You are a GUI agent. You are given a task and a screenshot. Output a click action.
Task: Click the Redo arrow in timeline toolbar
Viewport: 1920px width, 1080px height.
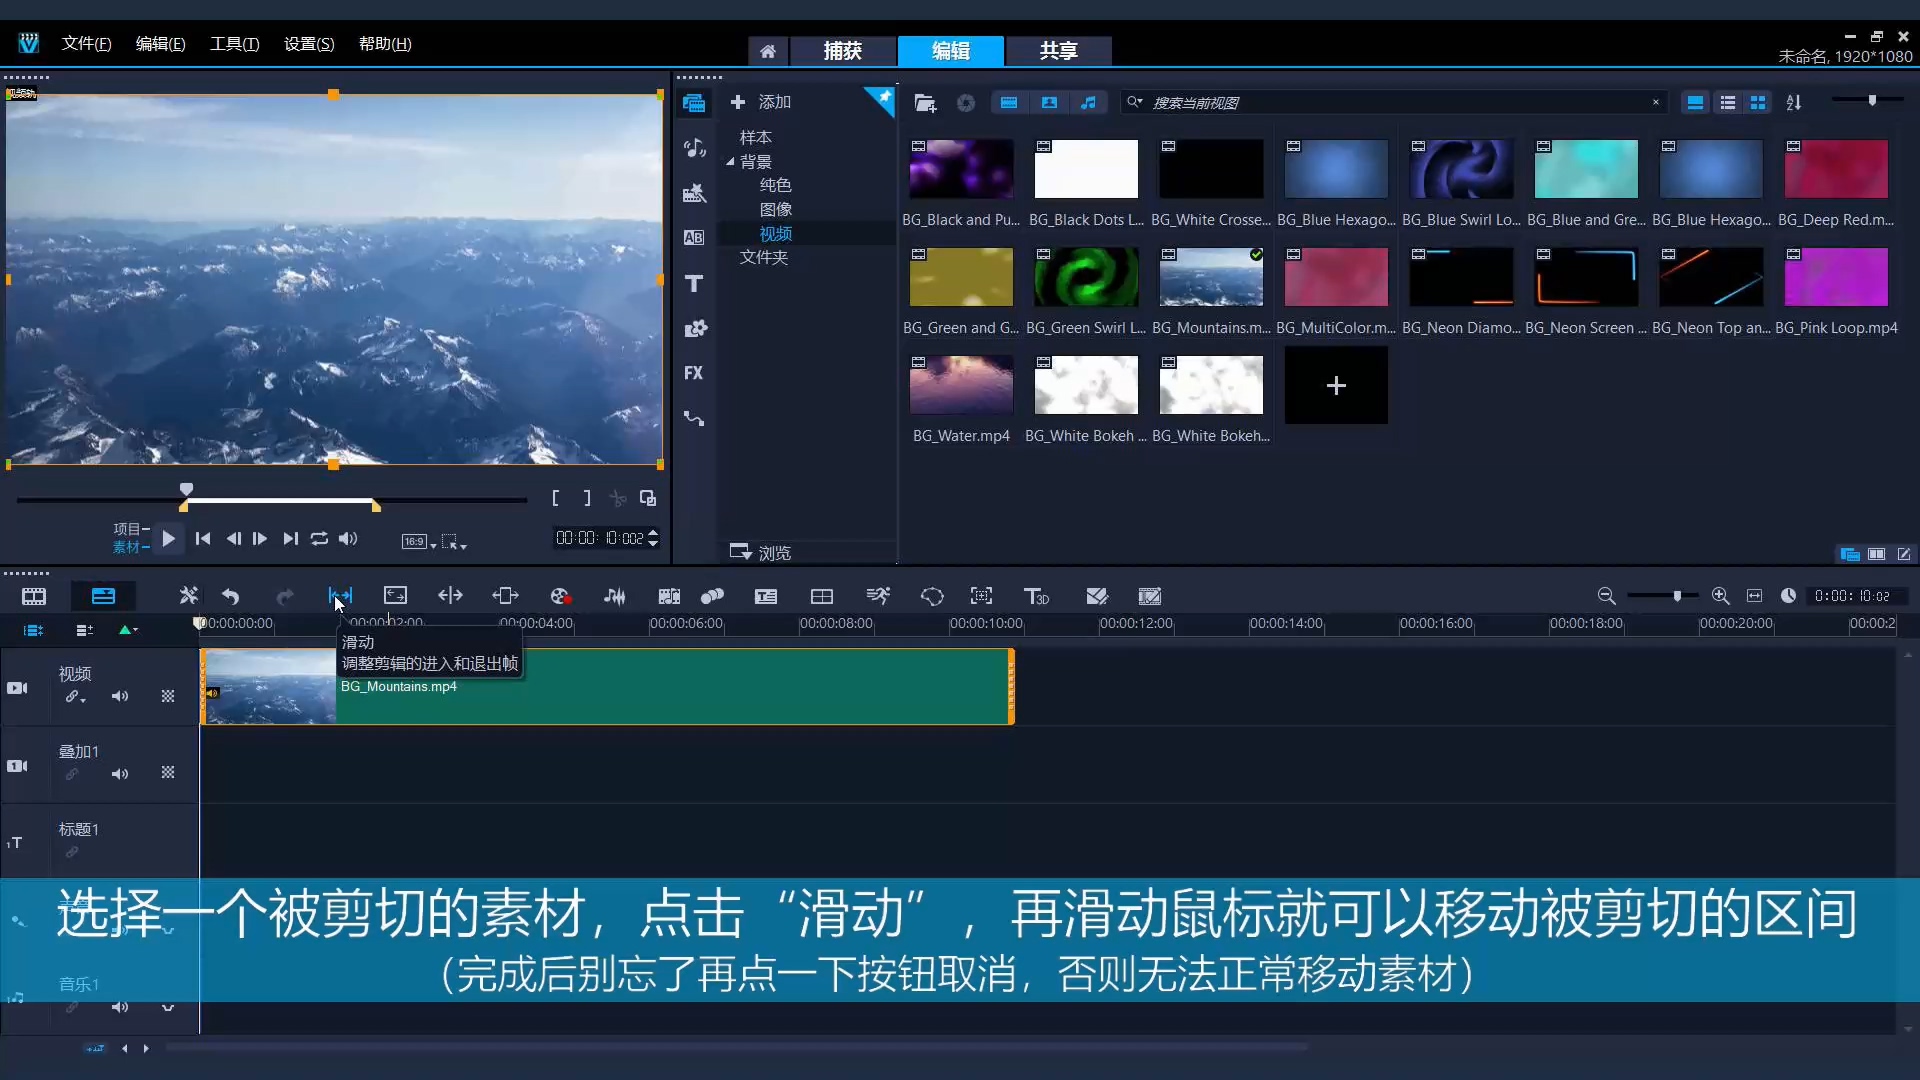(285, 596)
